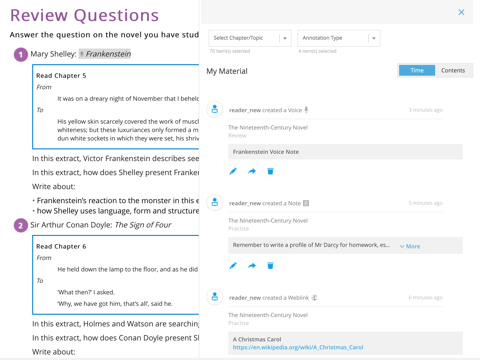
Task: Switch to the Time tab
Action: [417, 70]
